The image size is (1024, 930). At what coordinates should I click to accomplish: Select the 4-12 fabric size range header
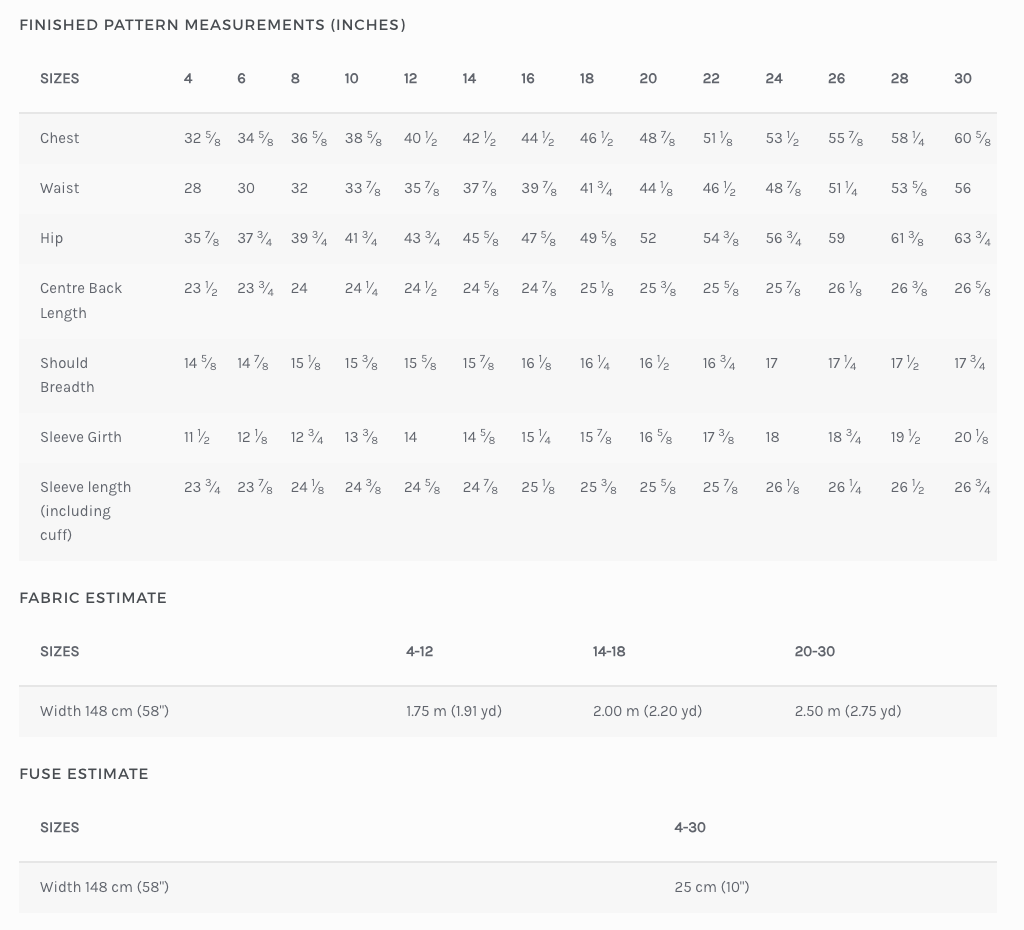[420, 651]
